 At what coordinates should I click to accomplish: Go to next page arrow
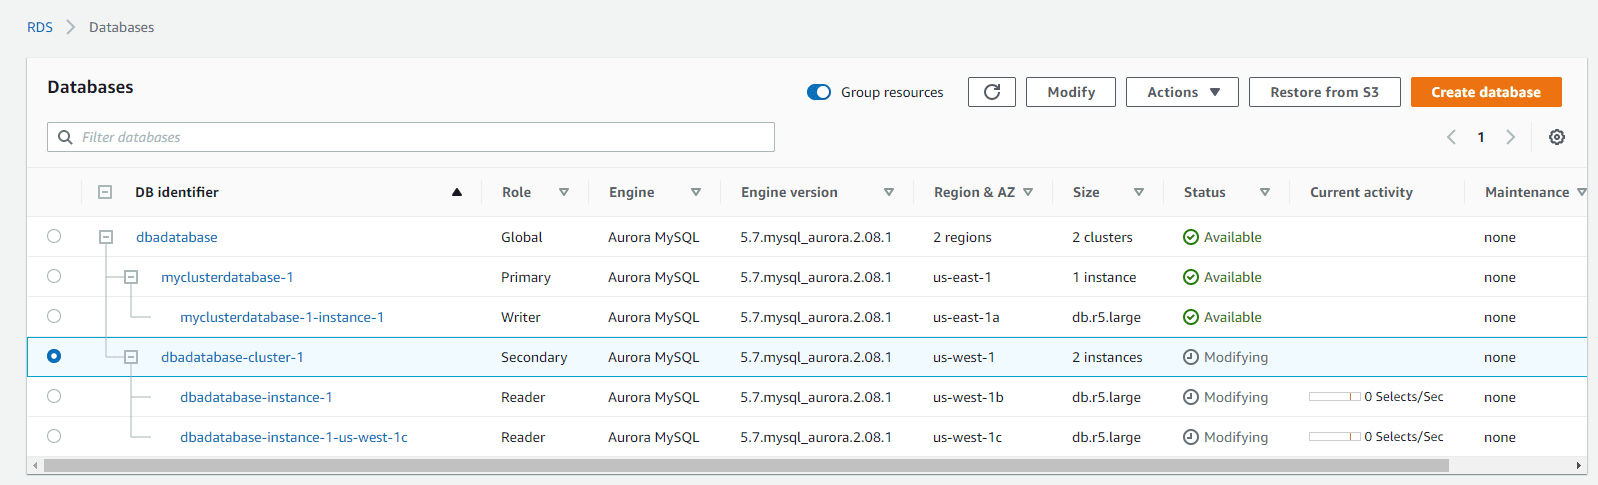click(x=1511, y=137)
